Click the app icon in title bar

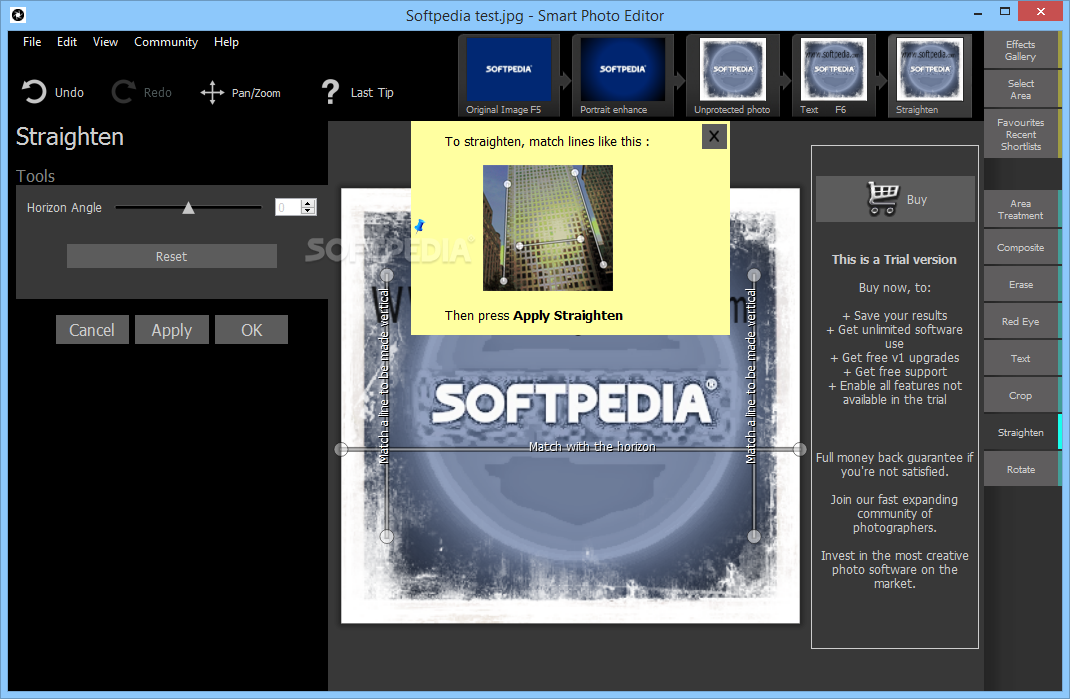[x=18, y=14]
